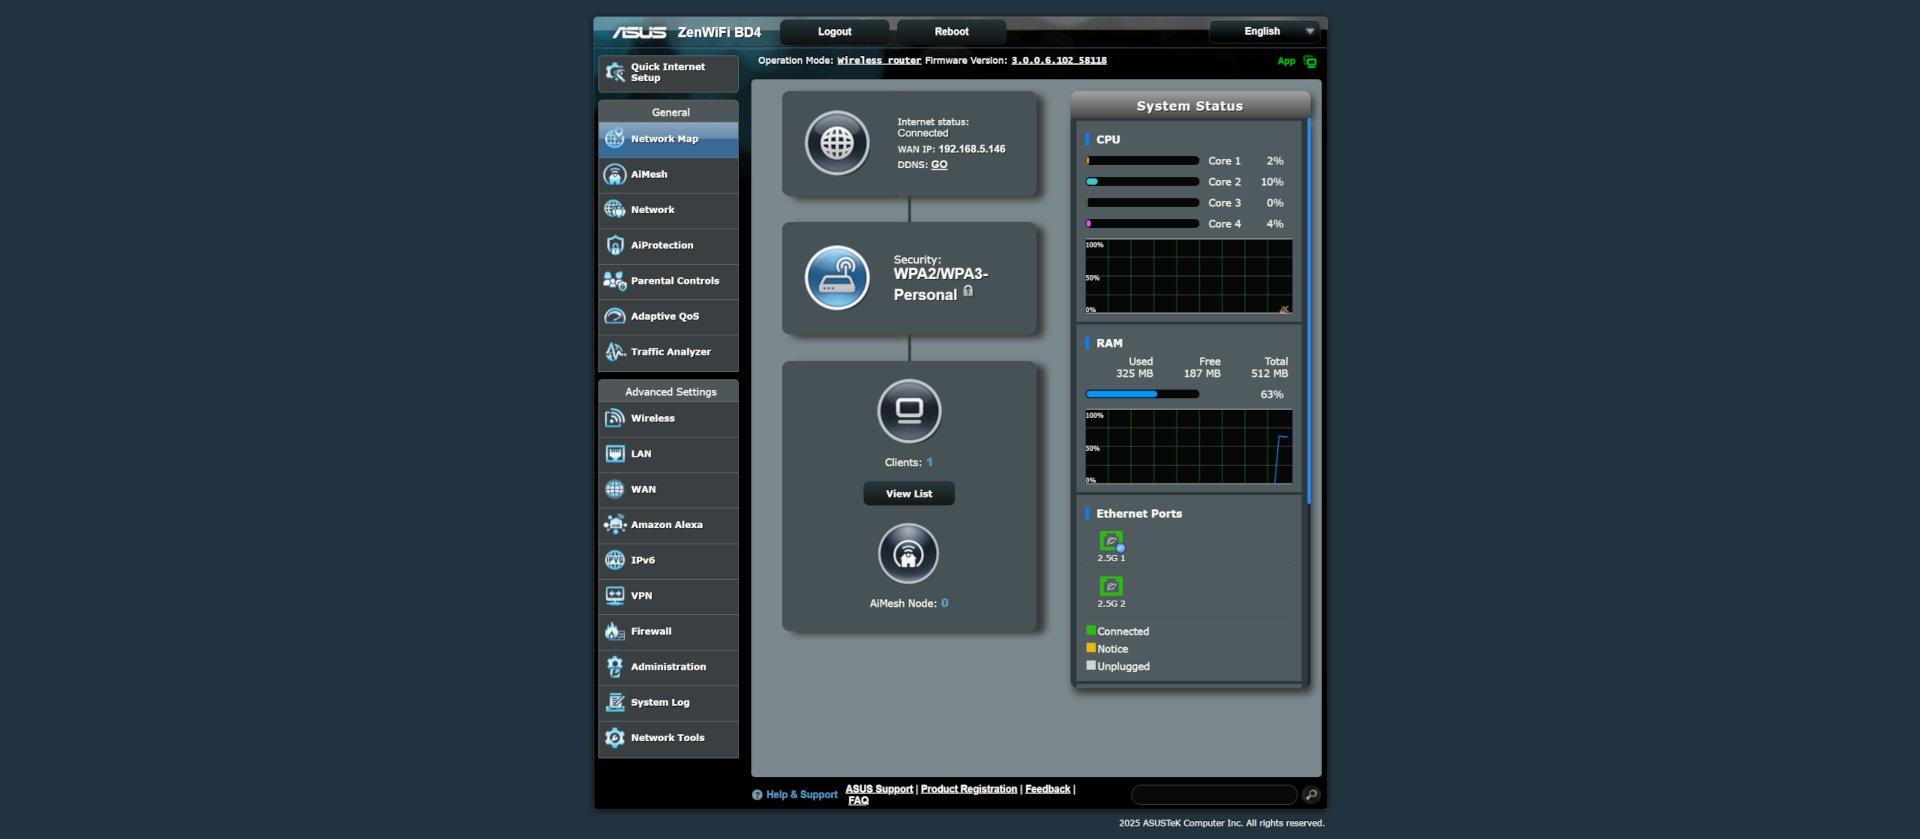Click the 2.5G 2 ethernet port icon
The width and height of the screenshot is (1920, 839).
coord(1111,587)
